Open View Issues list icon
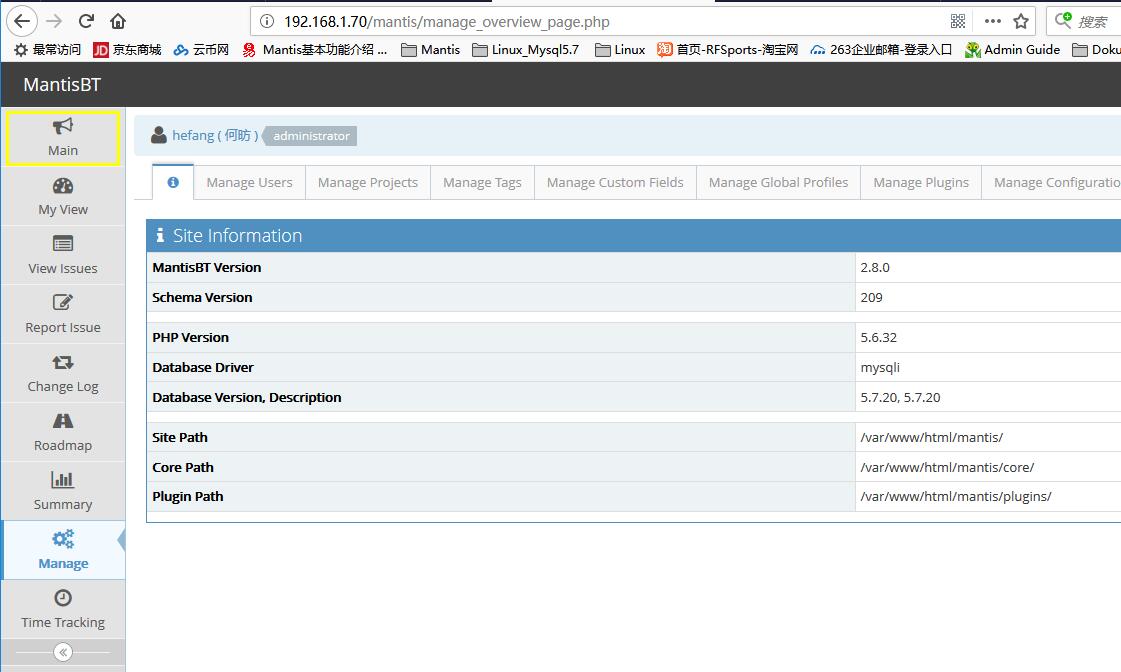Image resolution: width=1121 pixels, height=672 pixels. click(x=63, y=244)
